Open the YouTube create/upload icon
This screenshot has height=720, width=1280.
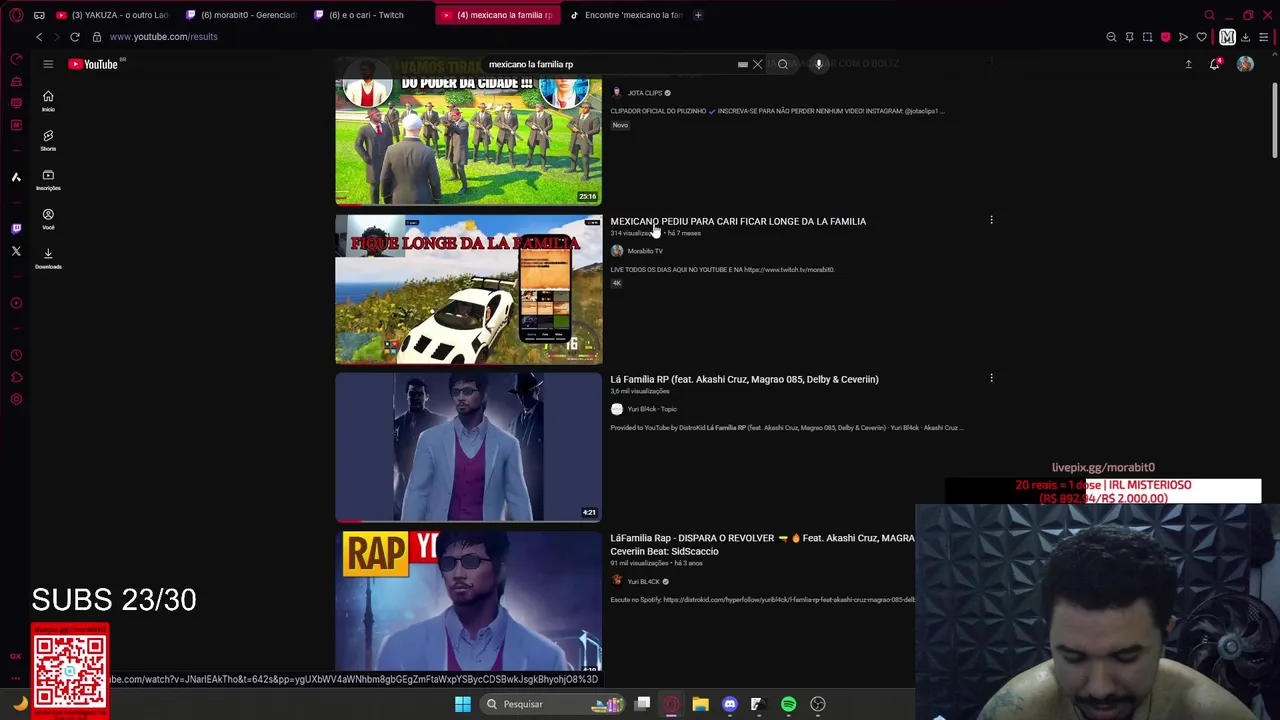(x=1188, y=64)
